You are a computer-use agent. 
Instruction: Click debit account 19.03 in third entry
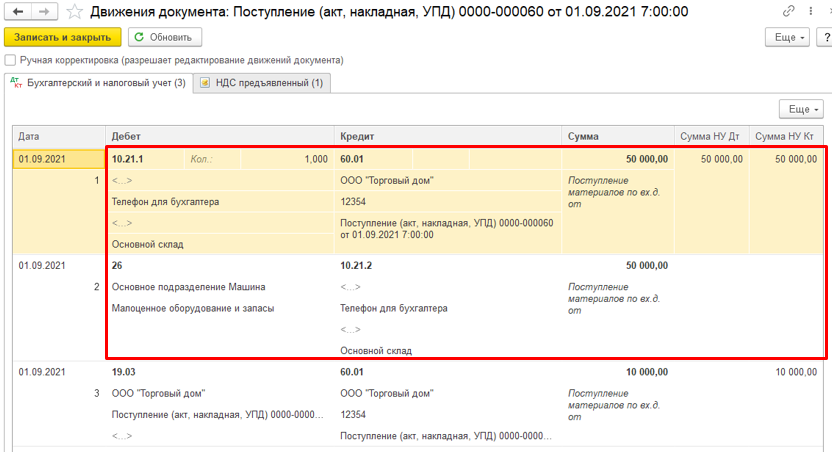(124, 373)
